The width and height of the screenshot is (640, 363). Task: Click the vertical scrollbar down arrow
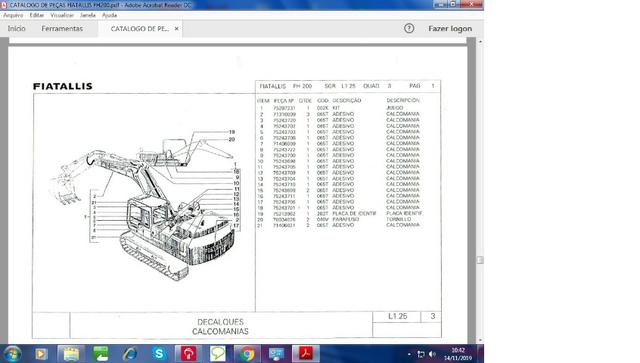(x=480, y=340)
